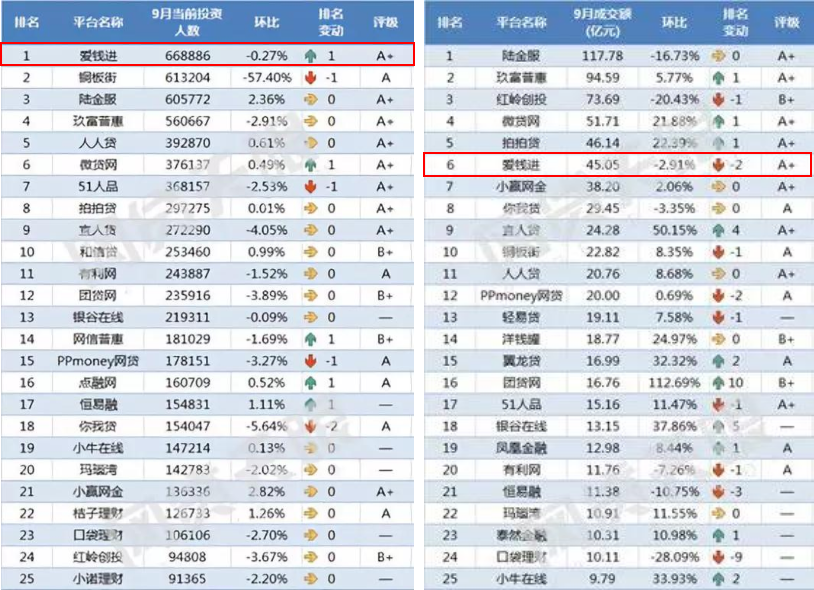
Task: Click the down arrow in the 178151 row
Action: pos(310,361)
